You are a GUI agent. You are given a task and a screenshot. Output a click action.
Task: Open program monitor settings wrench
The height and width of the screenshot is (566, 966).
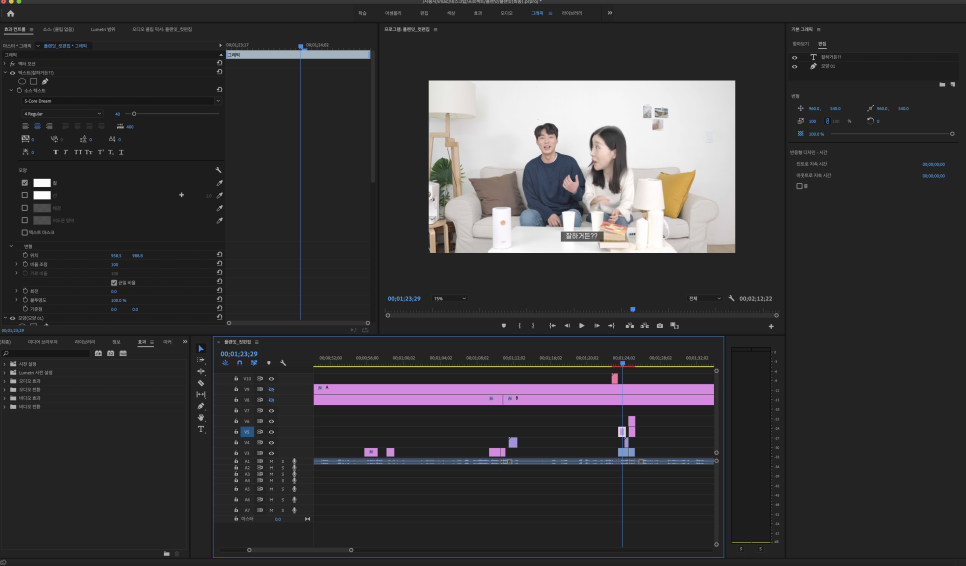pyautogui.click(x=731, y=298)
